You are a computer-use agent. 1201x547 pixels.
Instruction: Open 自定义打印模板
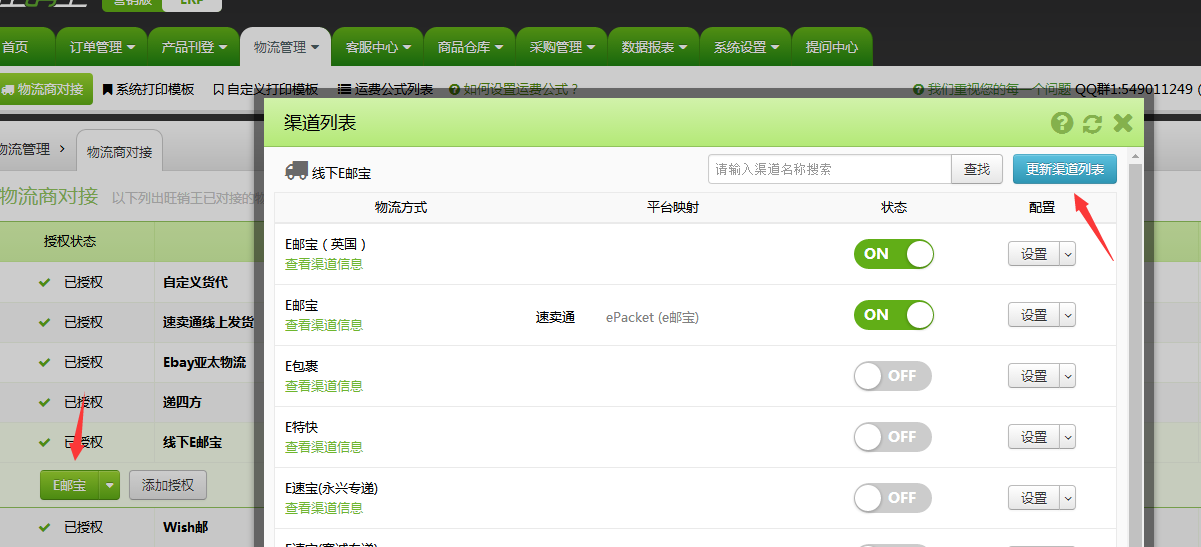pos(266,89)
